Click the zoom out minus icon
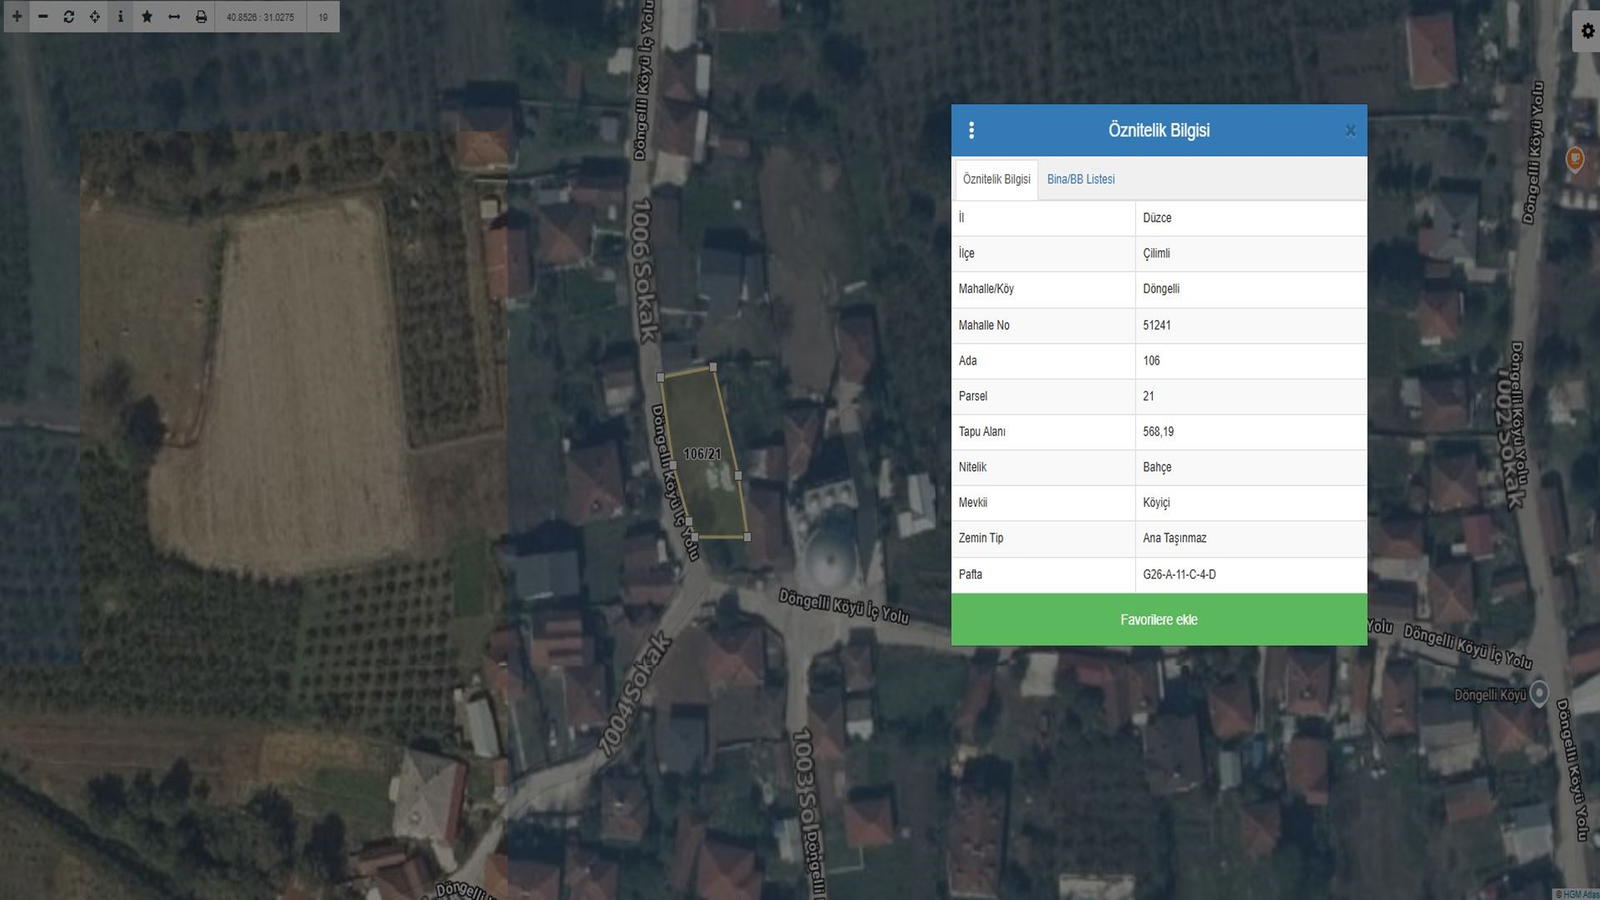Viewport: 1600px width, 900px height. [43, 17]
